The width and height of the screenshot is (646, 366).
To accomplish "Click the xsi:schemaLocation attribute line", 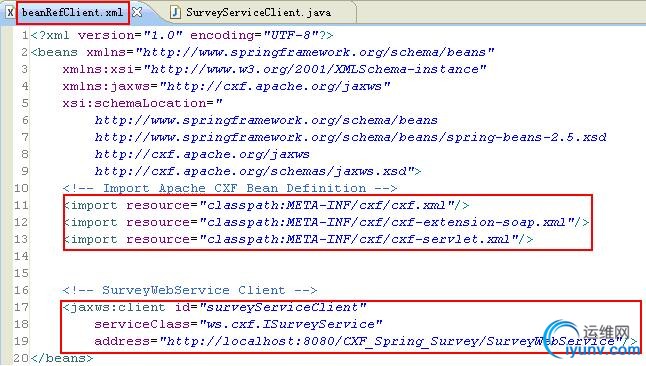I will pos(143,103).
